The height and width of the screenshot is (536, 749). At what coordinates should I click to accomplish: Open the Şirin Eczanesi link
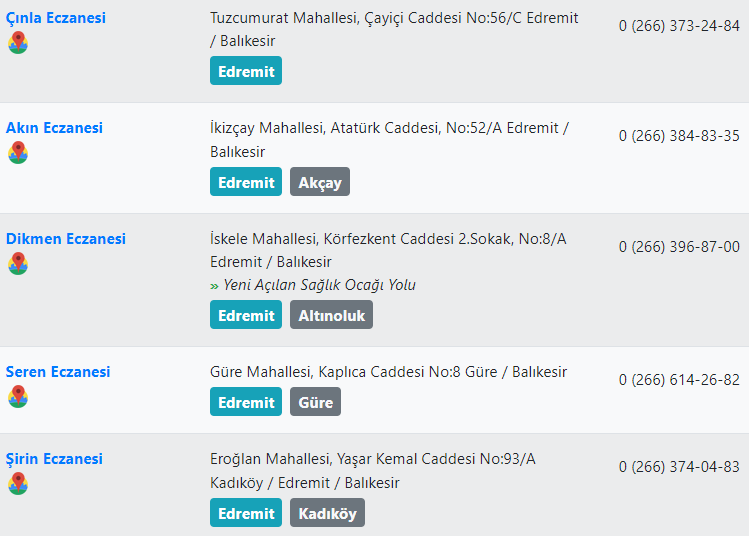pyautogui.click(x=54, y=459)
